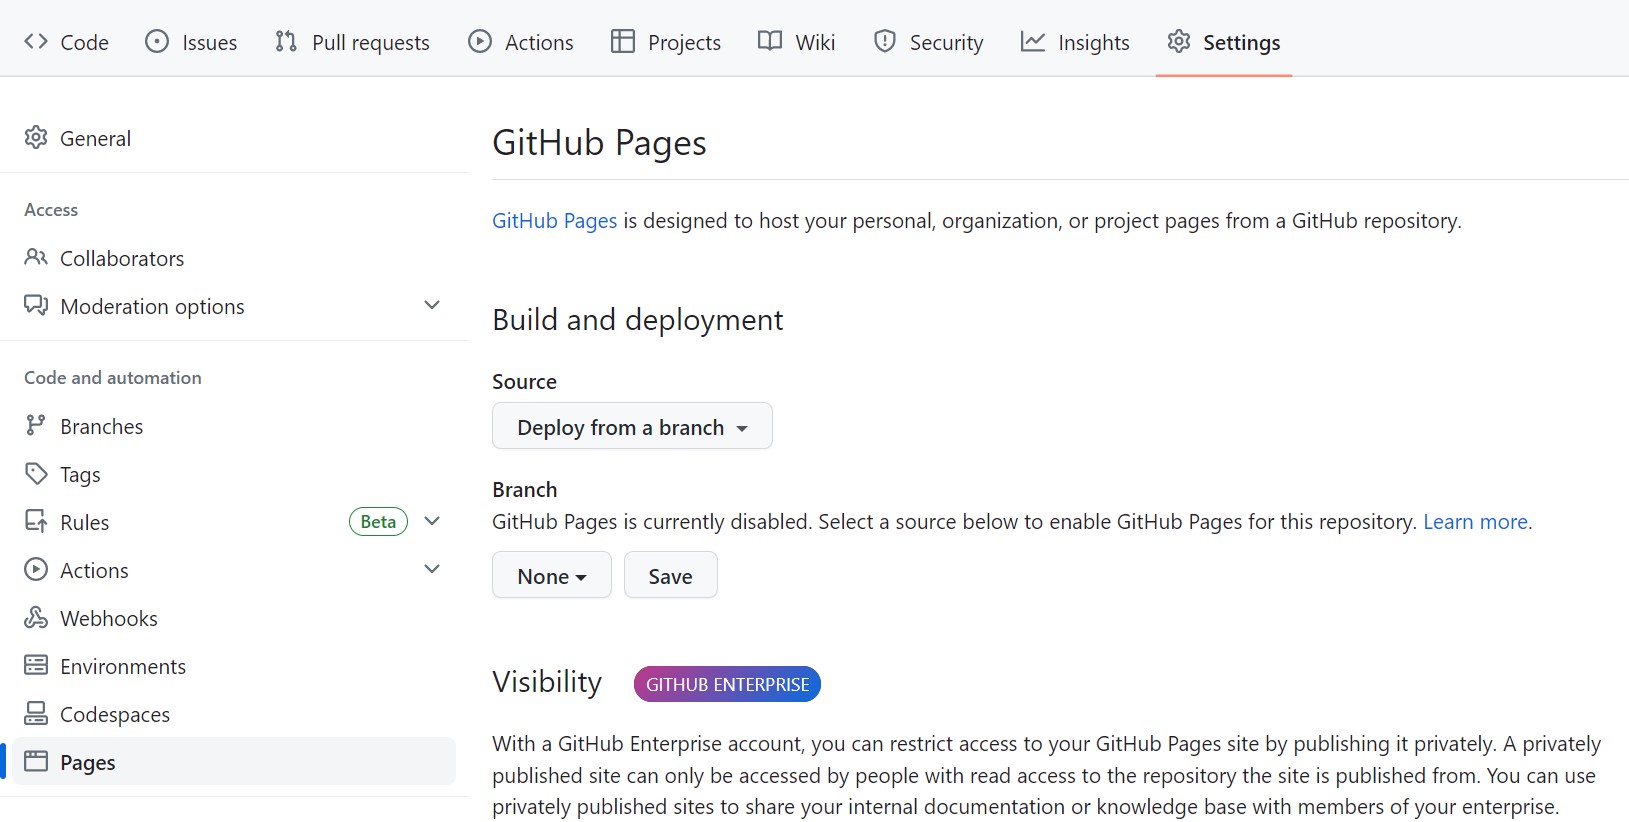Click the Moderation options label
1629x822 pixels.
pos(152,306)
